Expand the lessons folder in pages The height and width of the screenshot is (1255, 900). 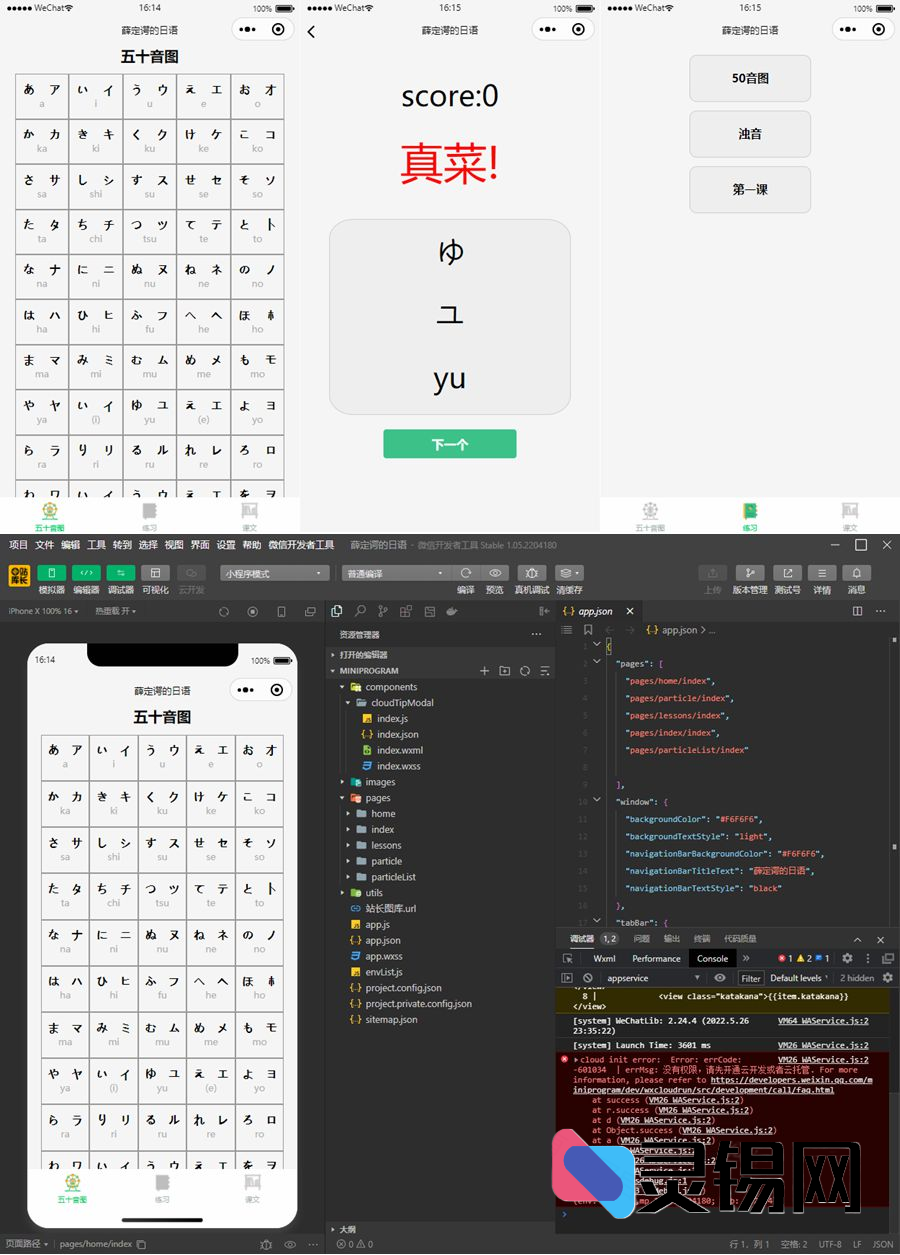[386, 845]
